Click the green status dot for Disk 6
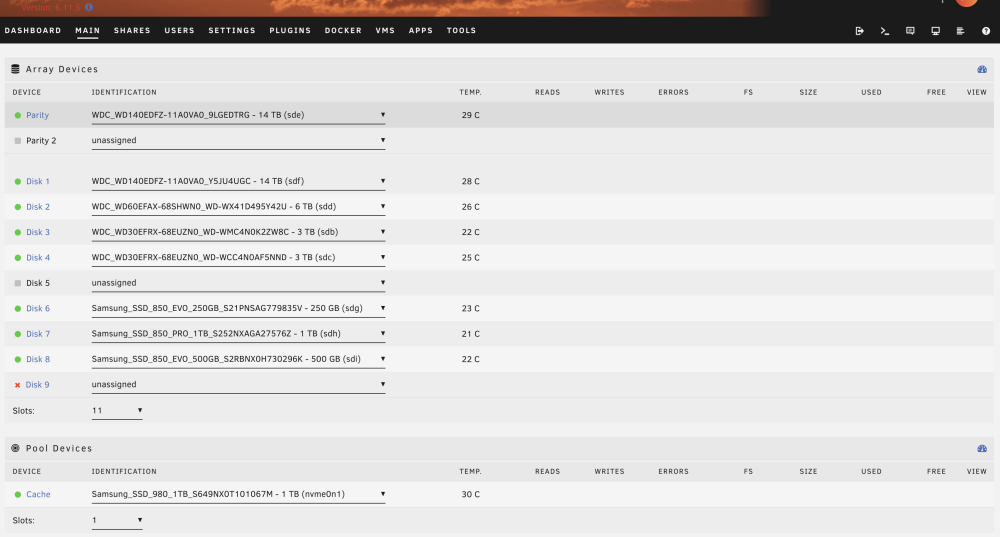 18,309
